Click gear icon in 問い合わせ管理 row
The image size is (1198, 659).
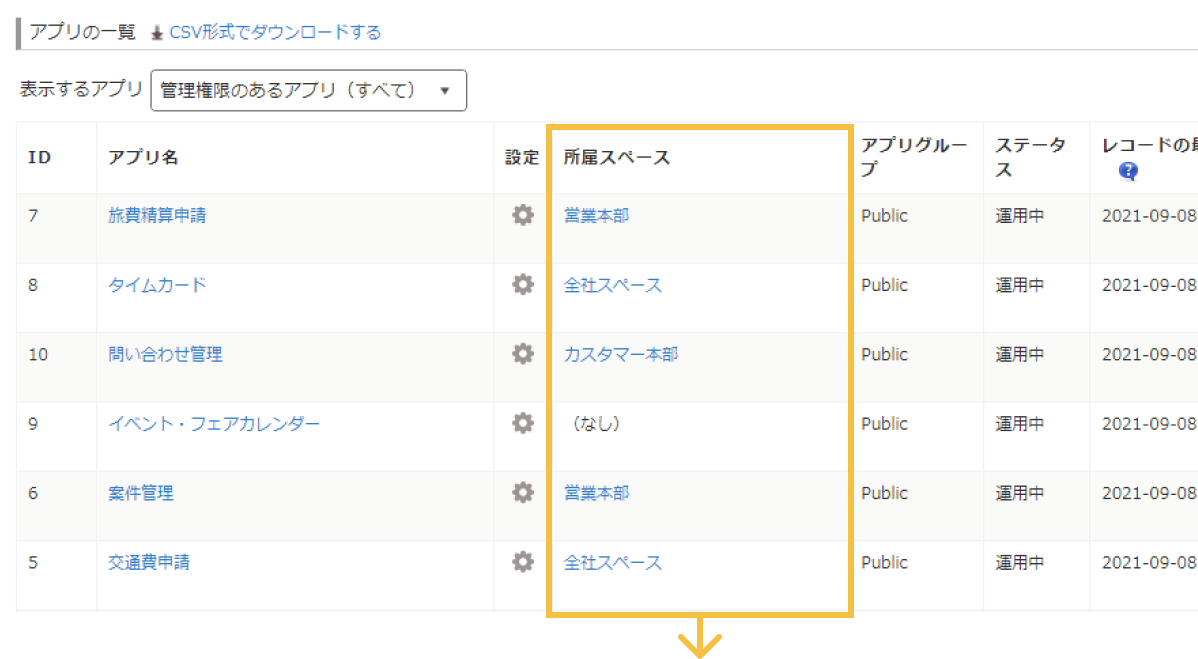522,354
